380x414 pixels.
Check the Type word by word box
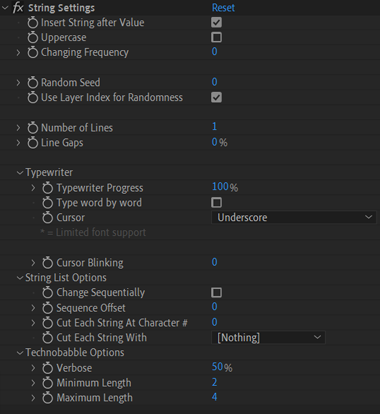coord(216,202)
